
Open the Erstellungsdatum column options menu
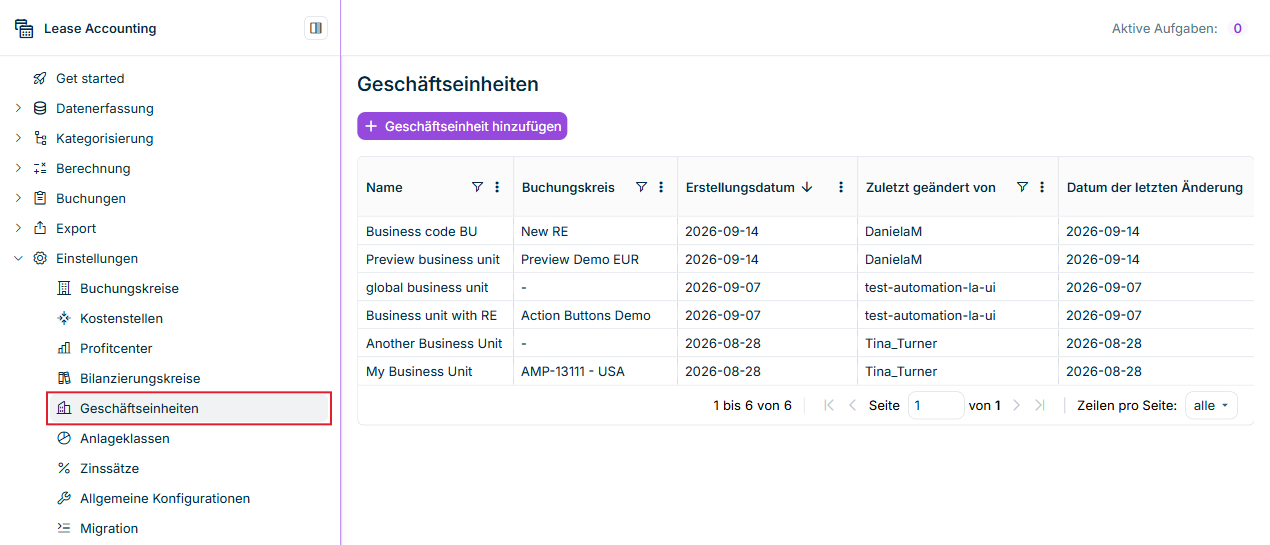841,187
